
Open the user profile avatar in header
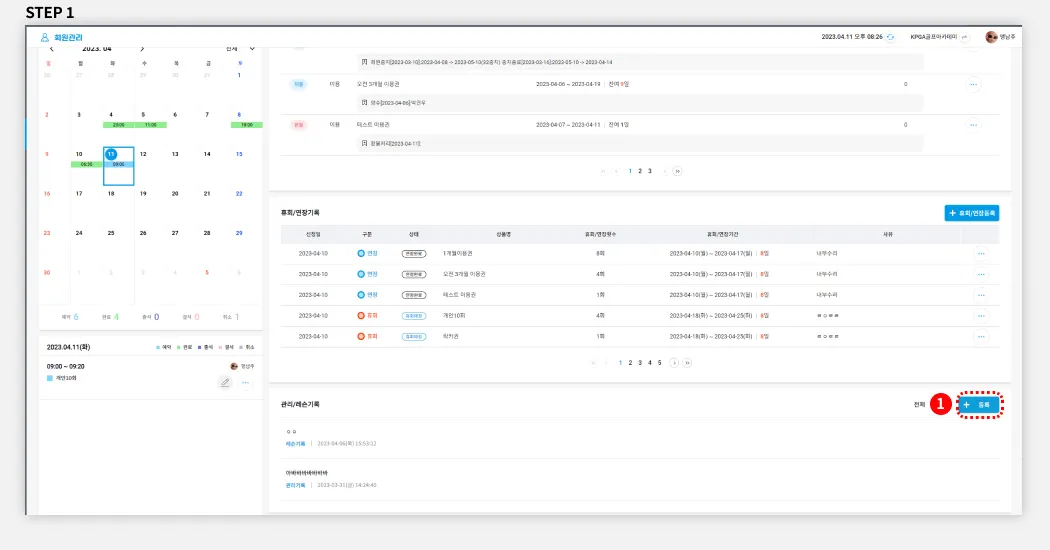[x=991, y=38]
